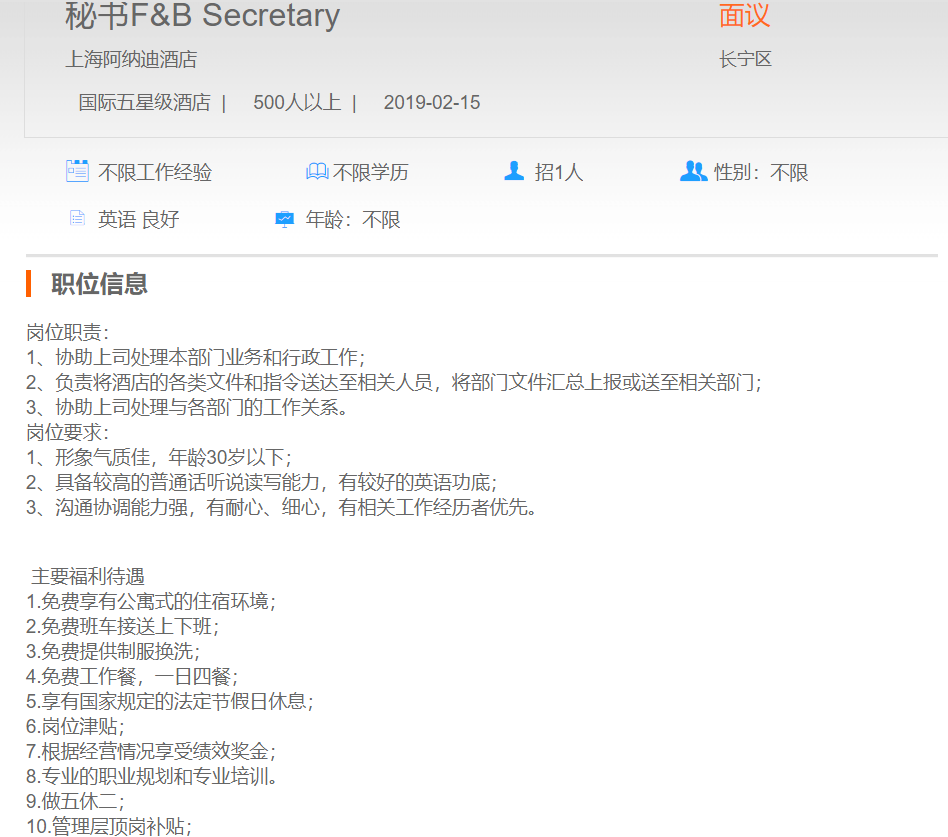The height and width of the screenshot is (837, 948).
Task: Click the 不限学历 education label
Action: (371, 172)
